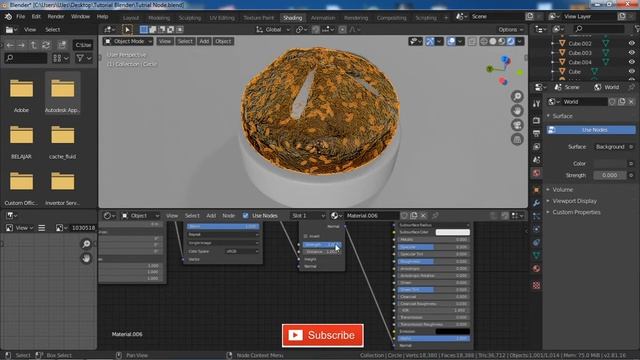The width and height of the screenshot is (640, 360).
Task: Open Texture properties checker icon
Action: click(536, 285)
